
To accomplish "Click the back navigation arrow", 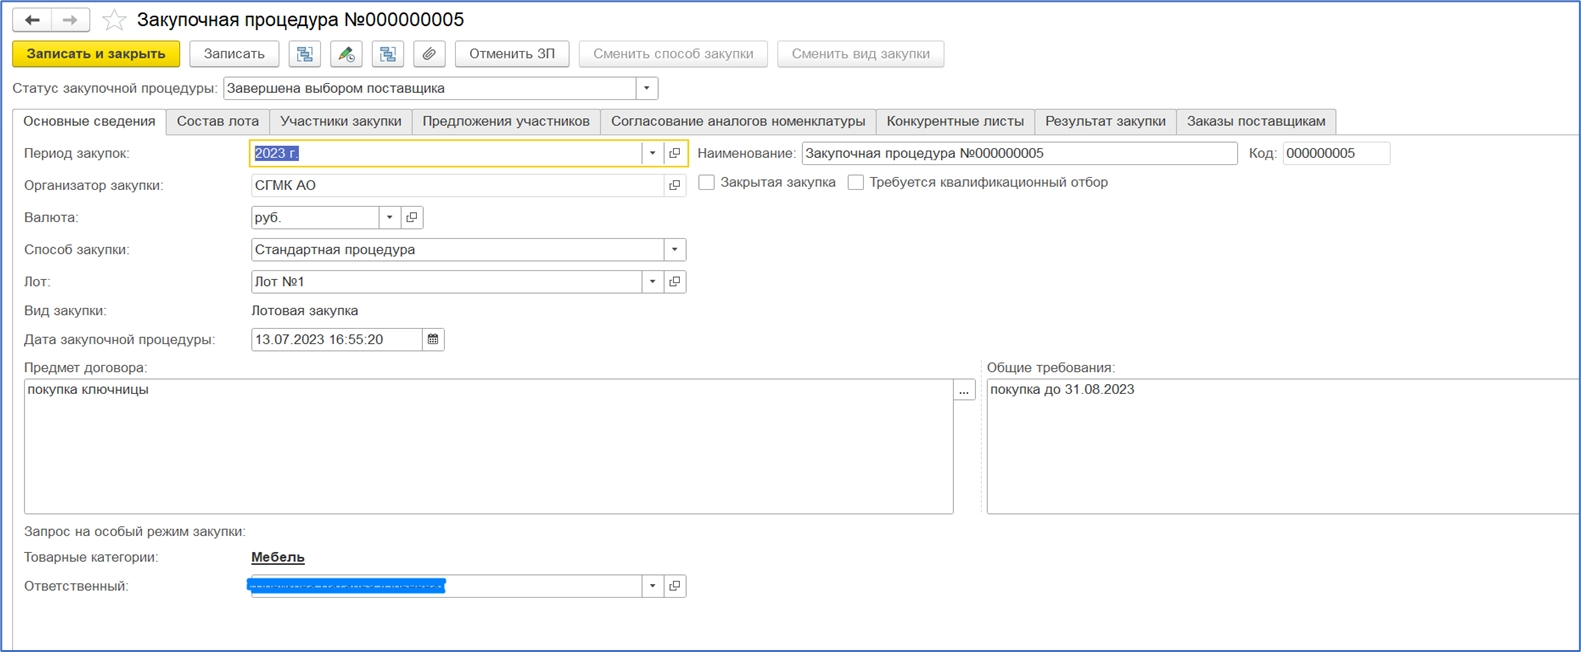I will tap(32, 20).
